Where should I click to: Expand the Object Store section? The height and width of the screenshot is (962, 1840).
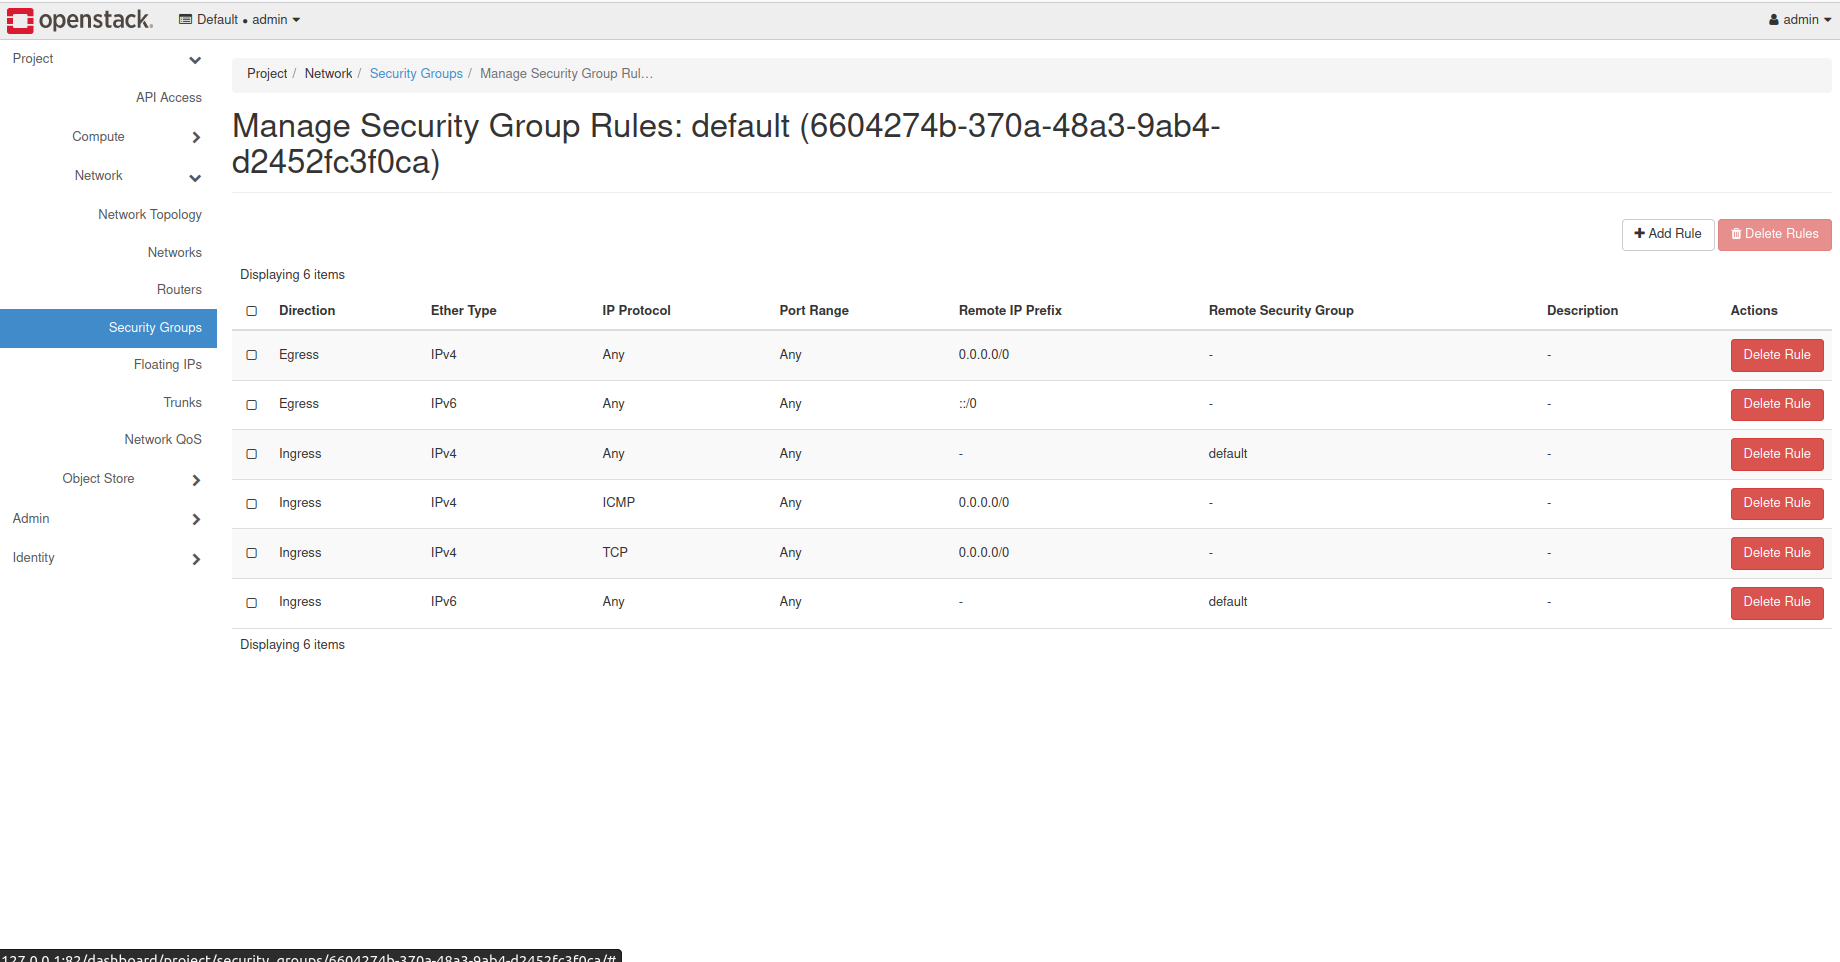tap(196, 480)
